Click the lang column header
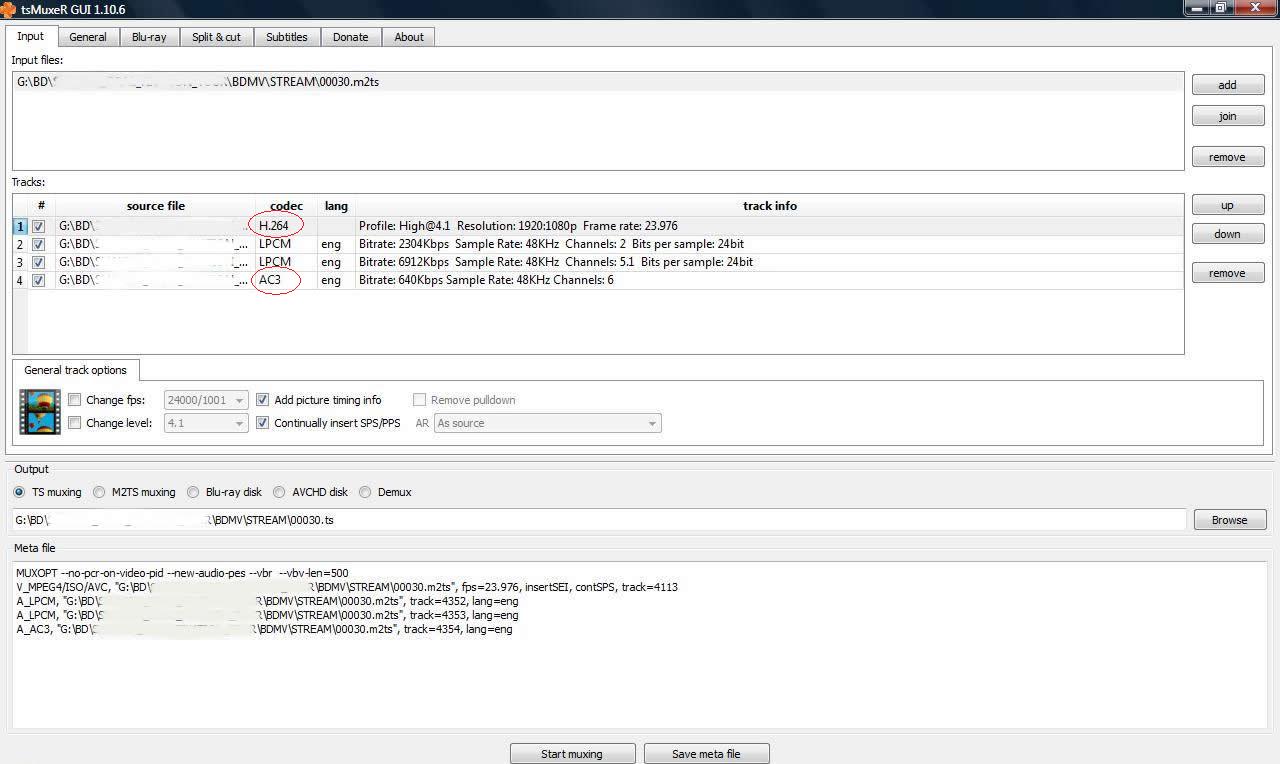1280x764 pixels. (x=336, y=206)
